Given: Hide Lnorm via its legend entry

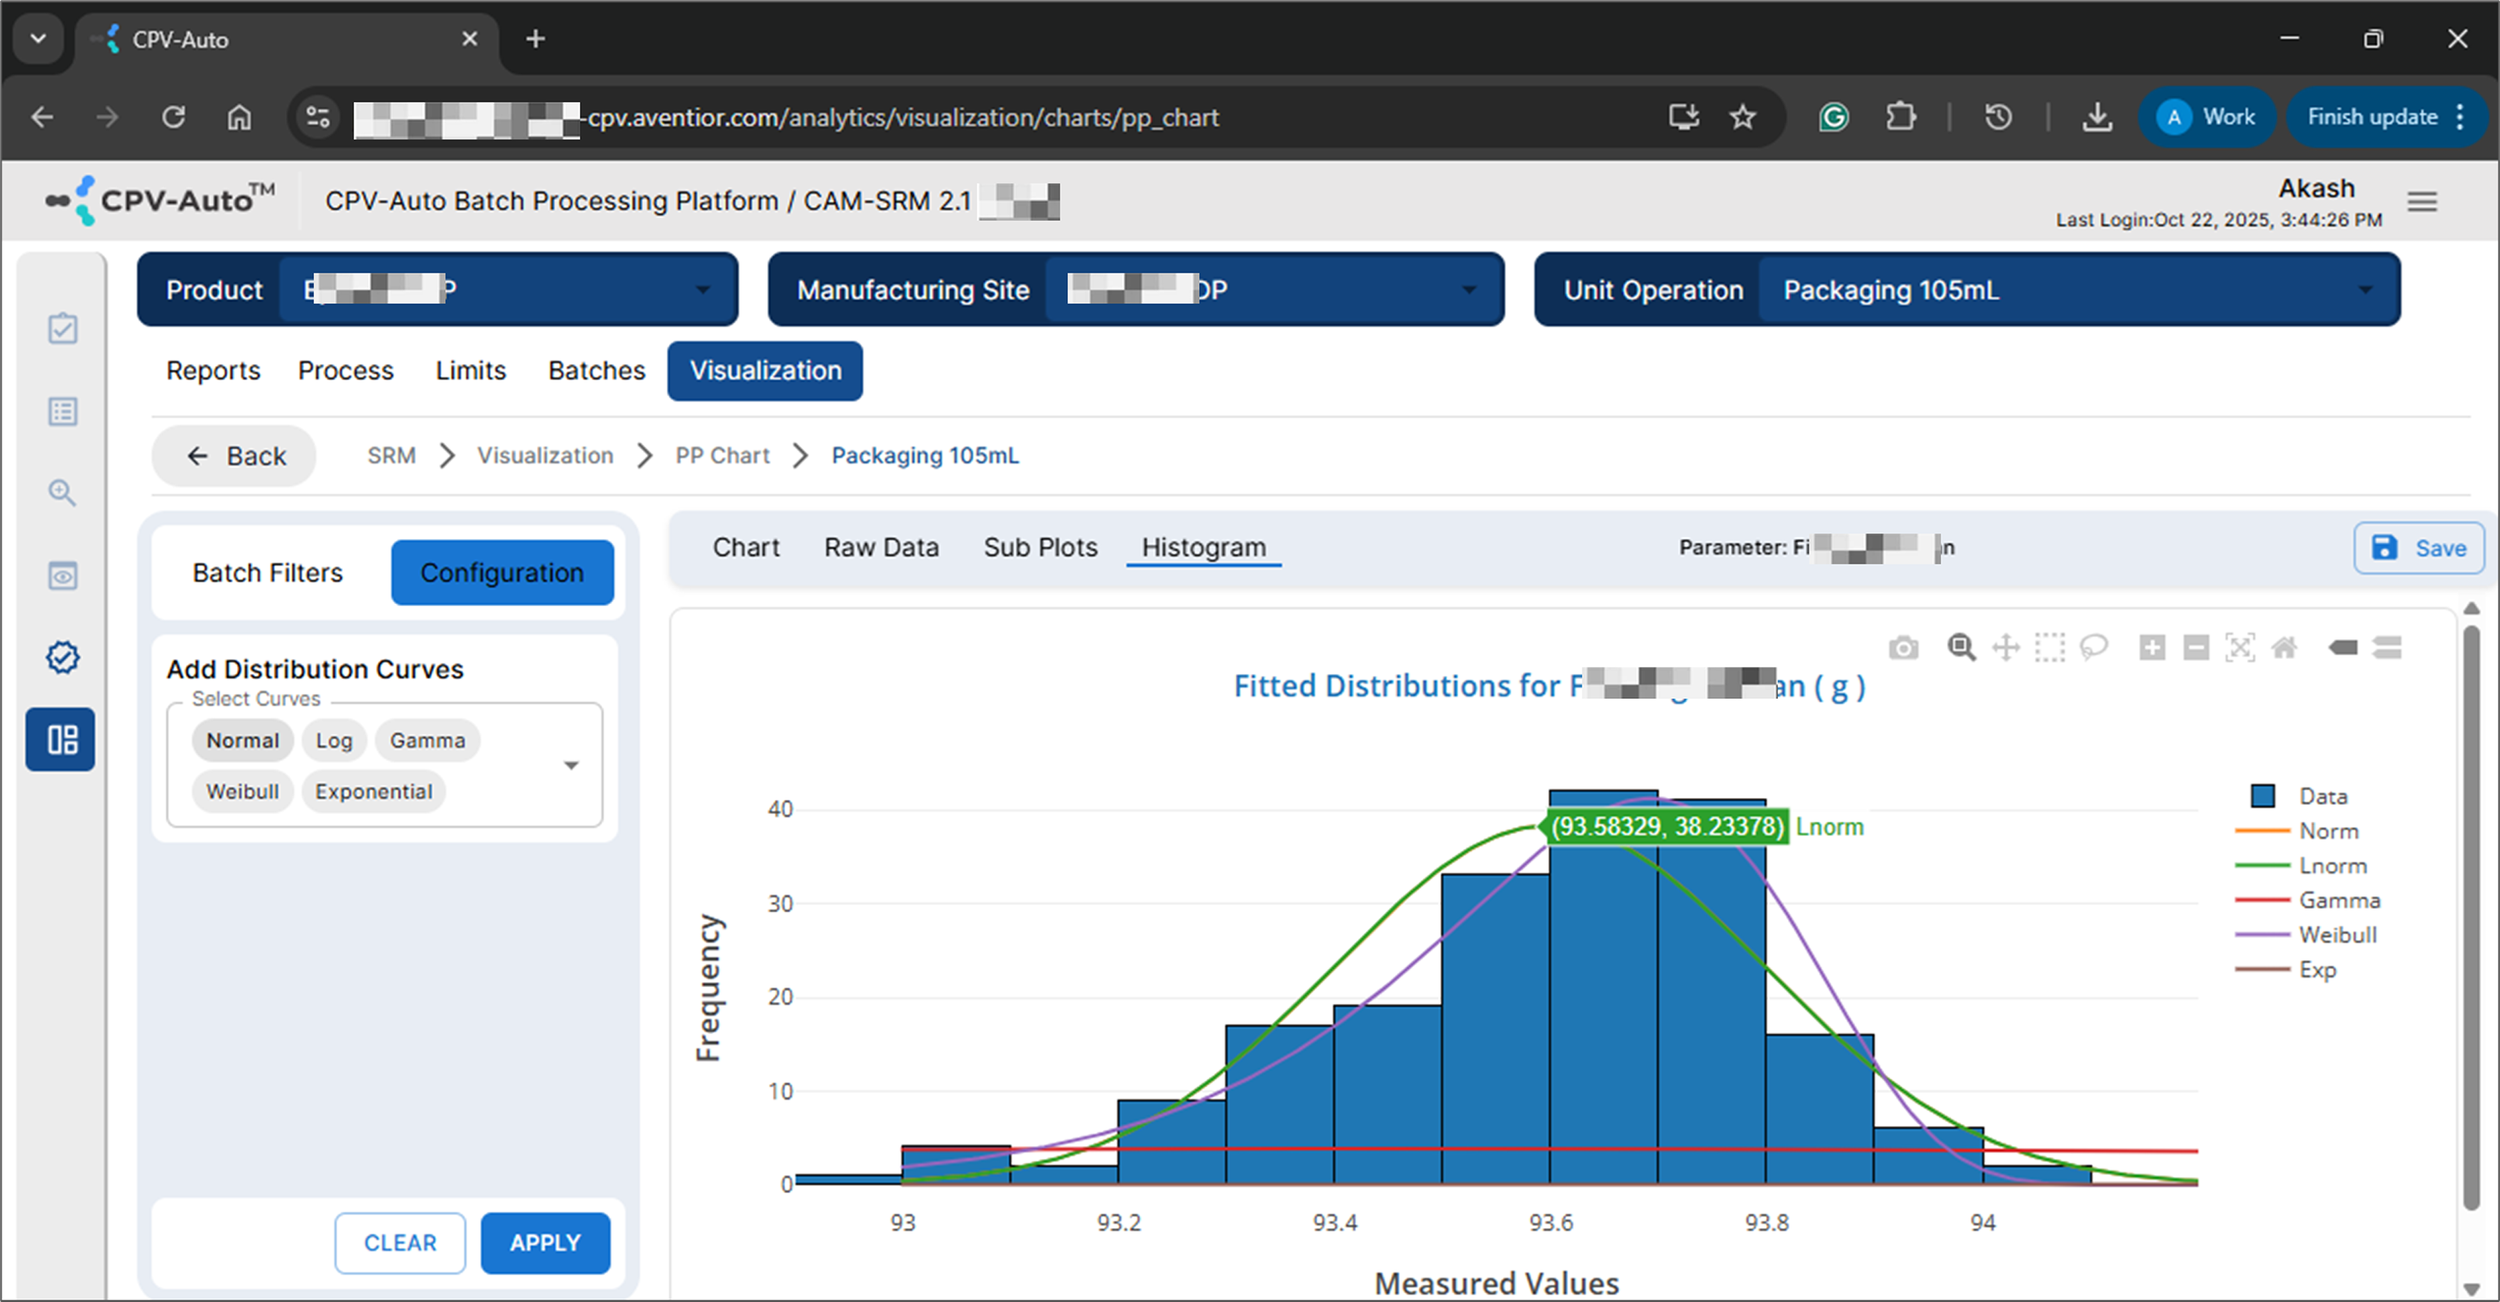Looking at the screenshot, I should [2333, 865].
